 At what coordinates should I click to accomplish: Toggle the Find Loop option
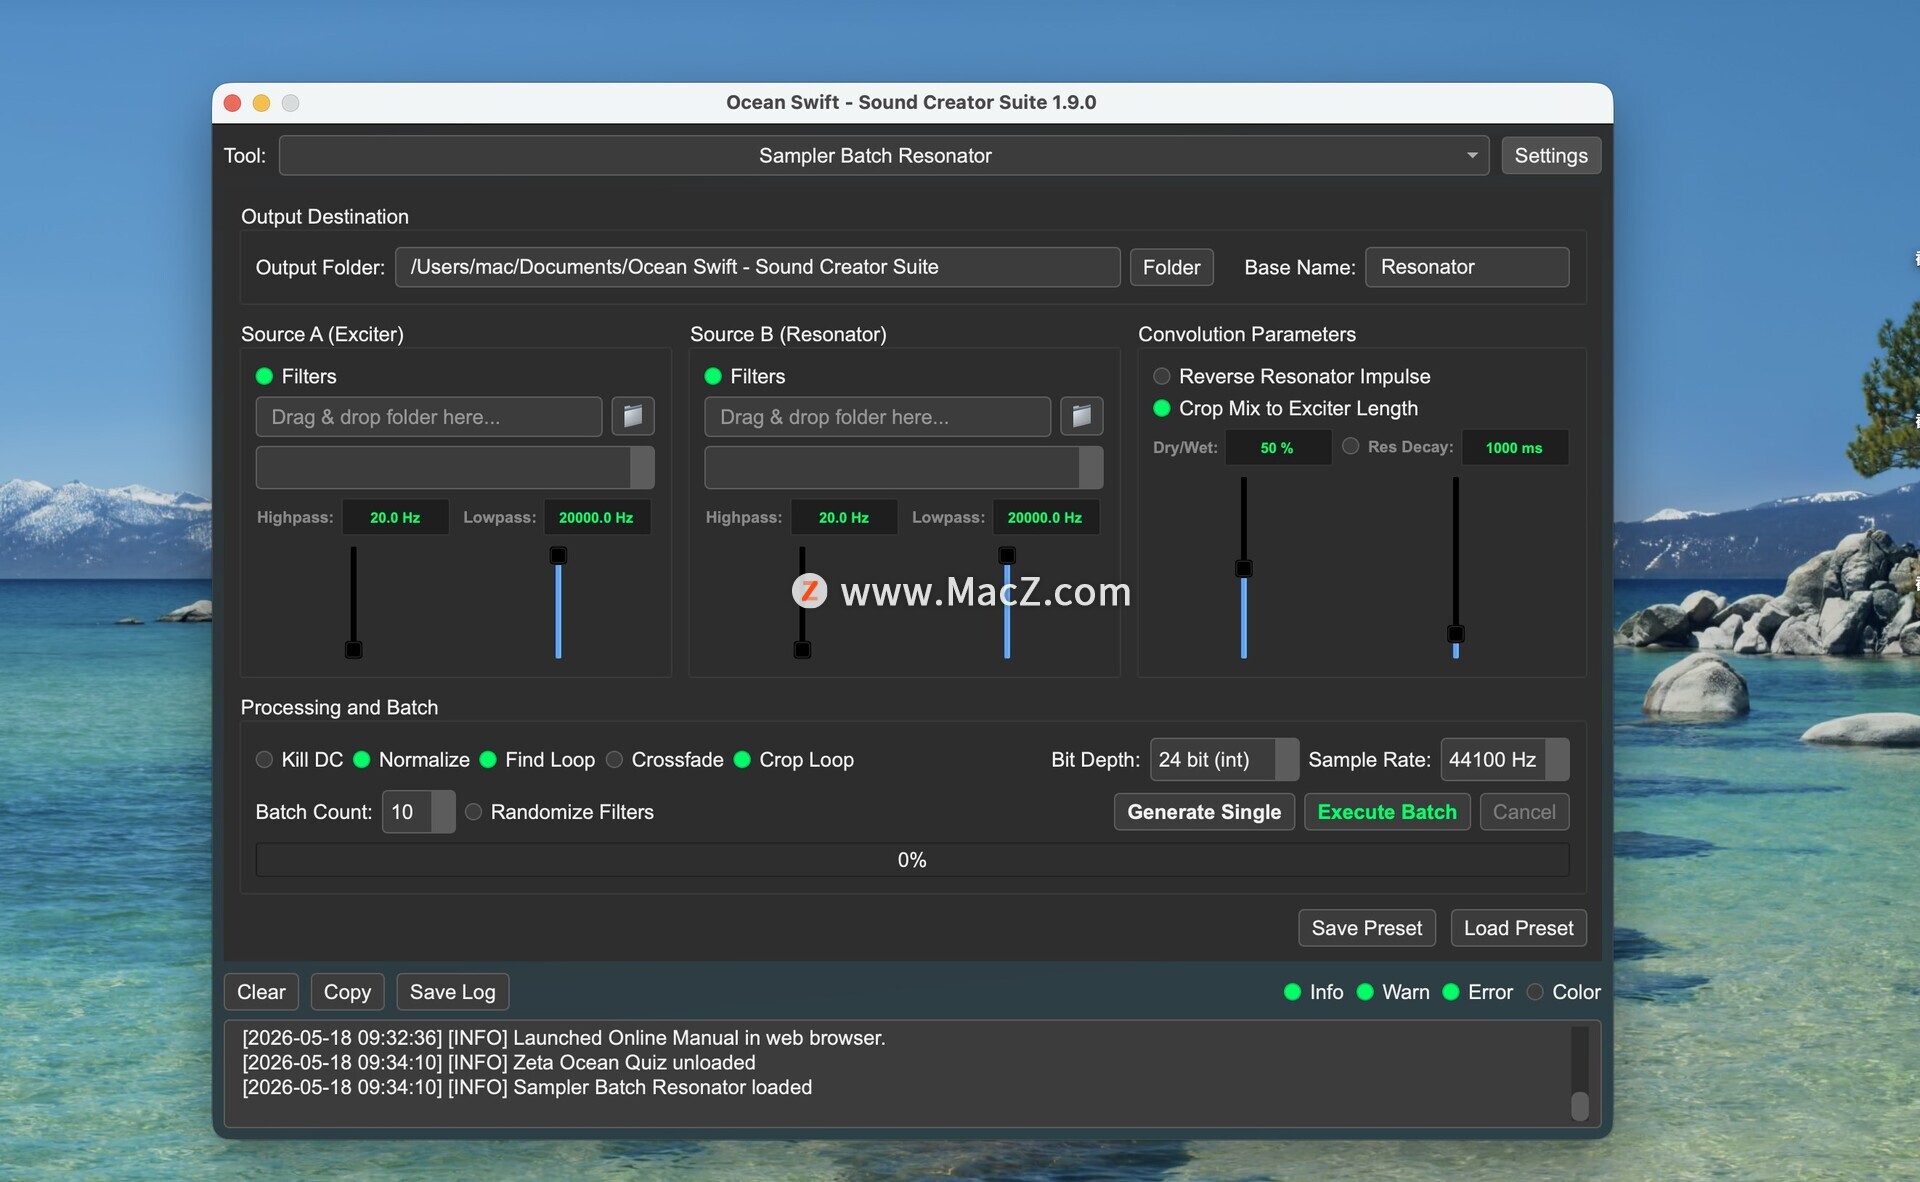[488, 759]
